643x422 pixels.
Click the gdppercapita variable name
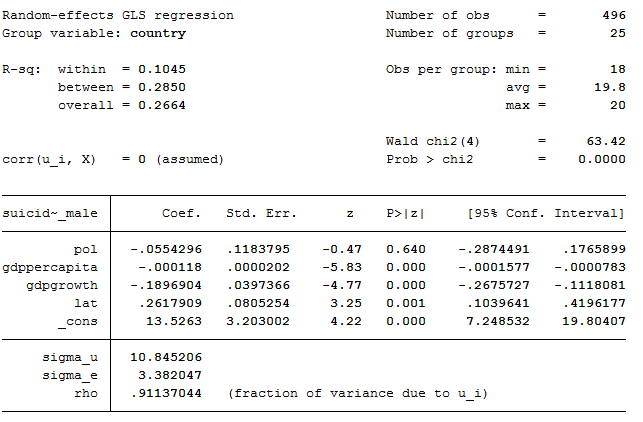[50, 267]
